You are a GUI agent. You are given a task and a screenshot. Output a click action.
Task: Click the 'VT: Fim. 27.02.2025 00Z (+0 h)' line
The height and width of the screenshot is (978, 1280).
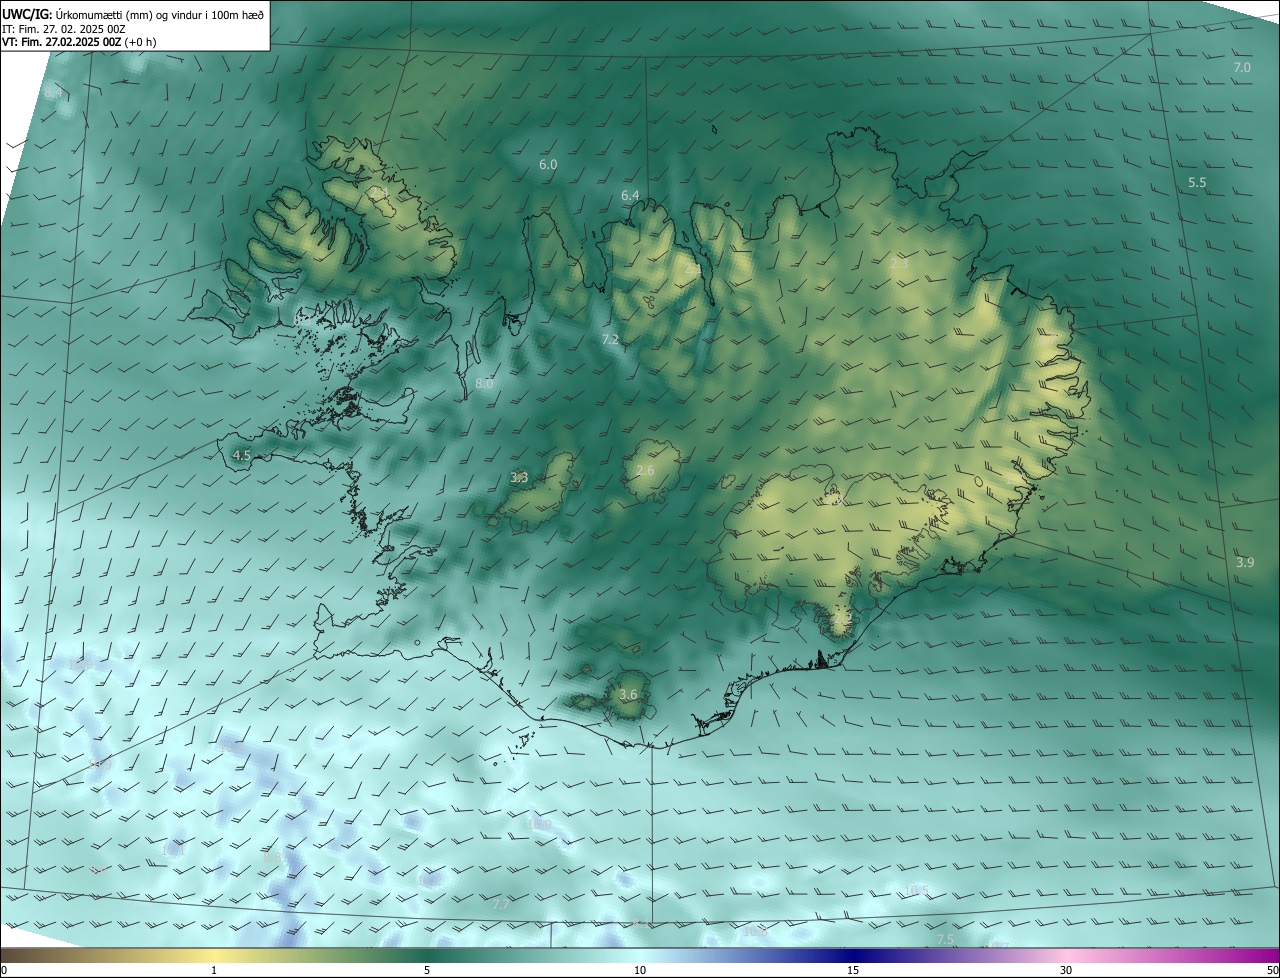79,42
